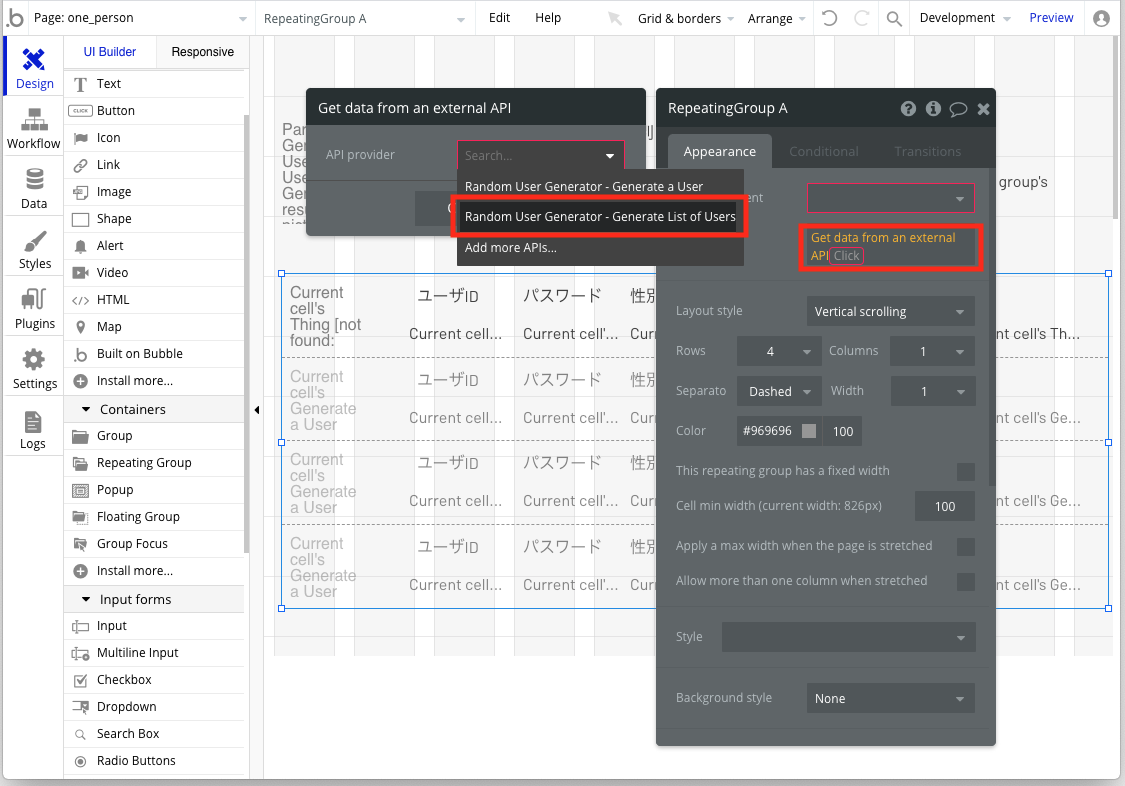Click the undo arrow icon
1125x786 pixels.
point(829,18)
